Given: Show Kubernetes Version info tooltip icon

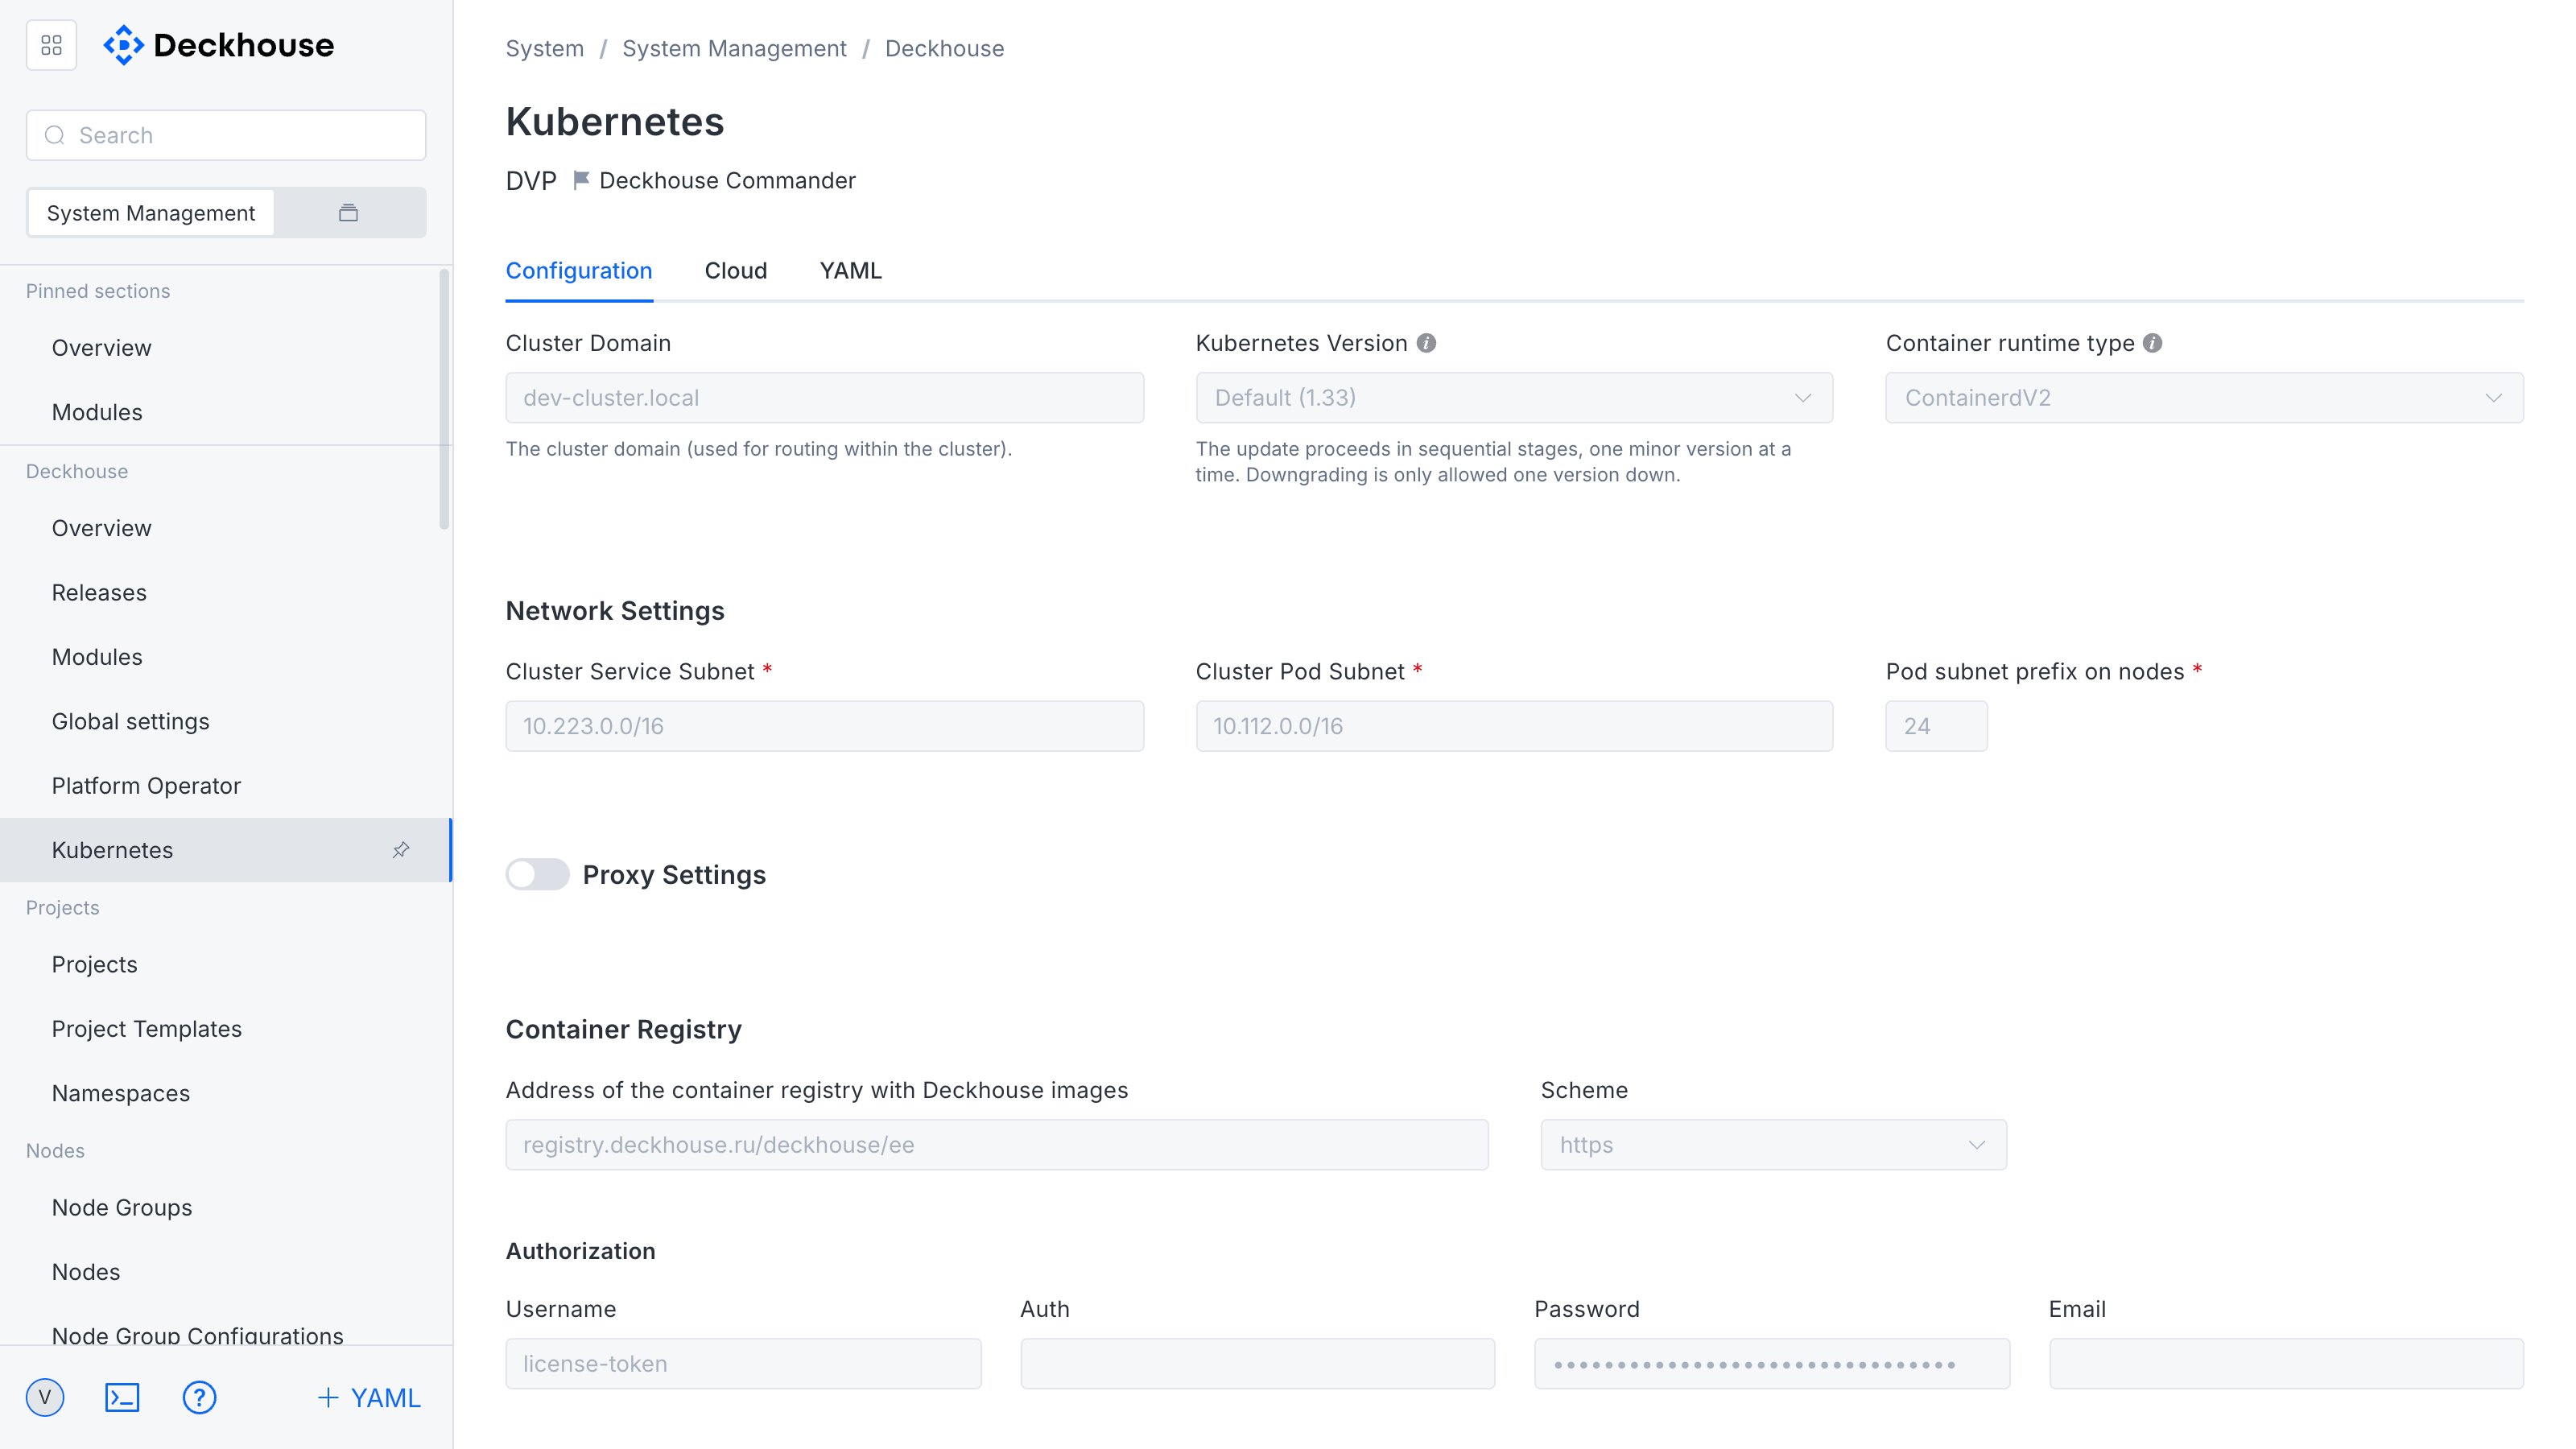Looking at the screenshot, I should (x=1426, y=343).
